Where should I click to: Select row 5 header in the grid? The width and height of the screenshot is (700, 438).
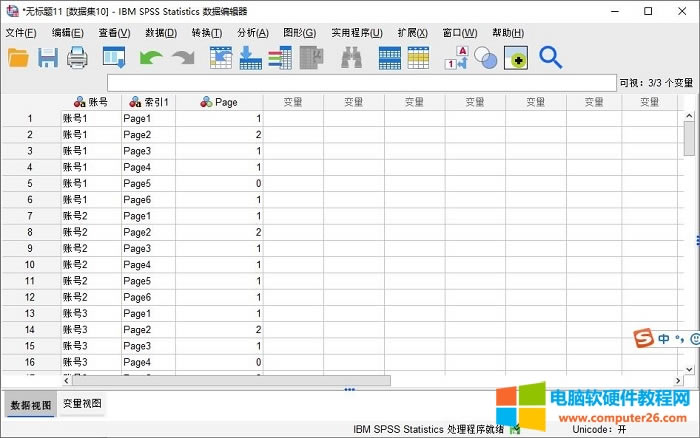[30, 184]
